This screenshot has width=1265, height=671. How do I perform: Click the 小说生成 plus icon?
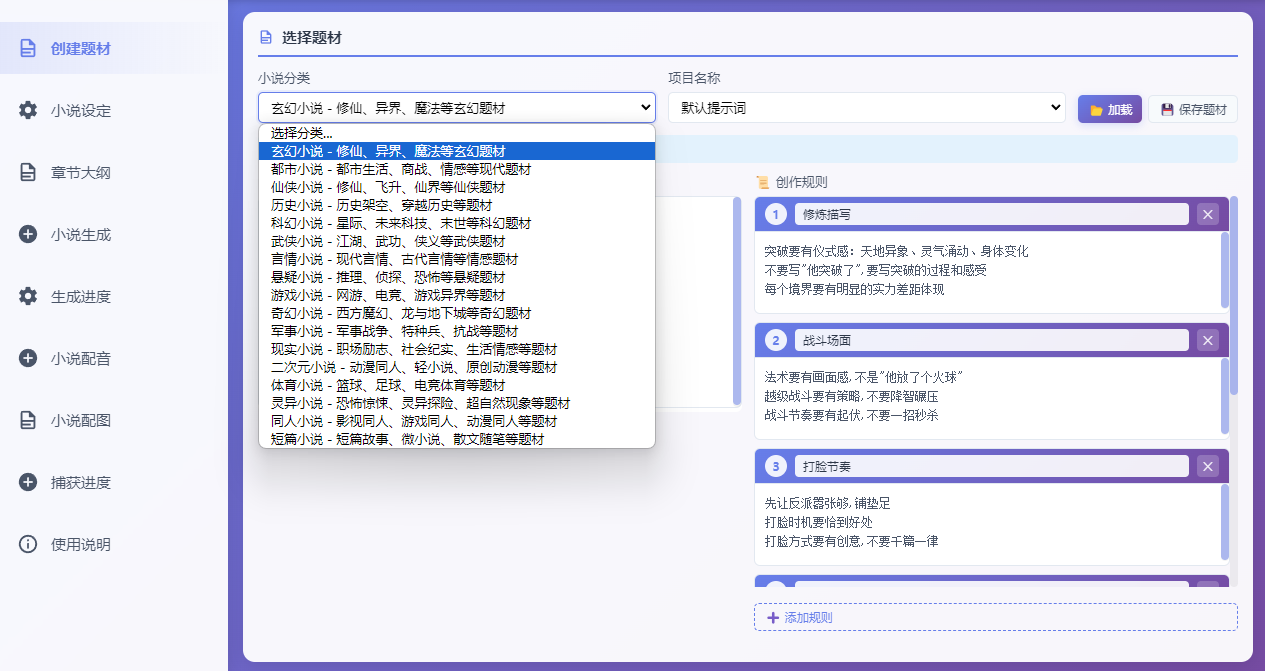tap(28, 234)
